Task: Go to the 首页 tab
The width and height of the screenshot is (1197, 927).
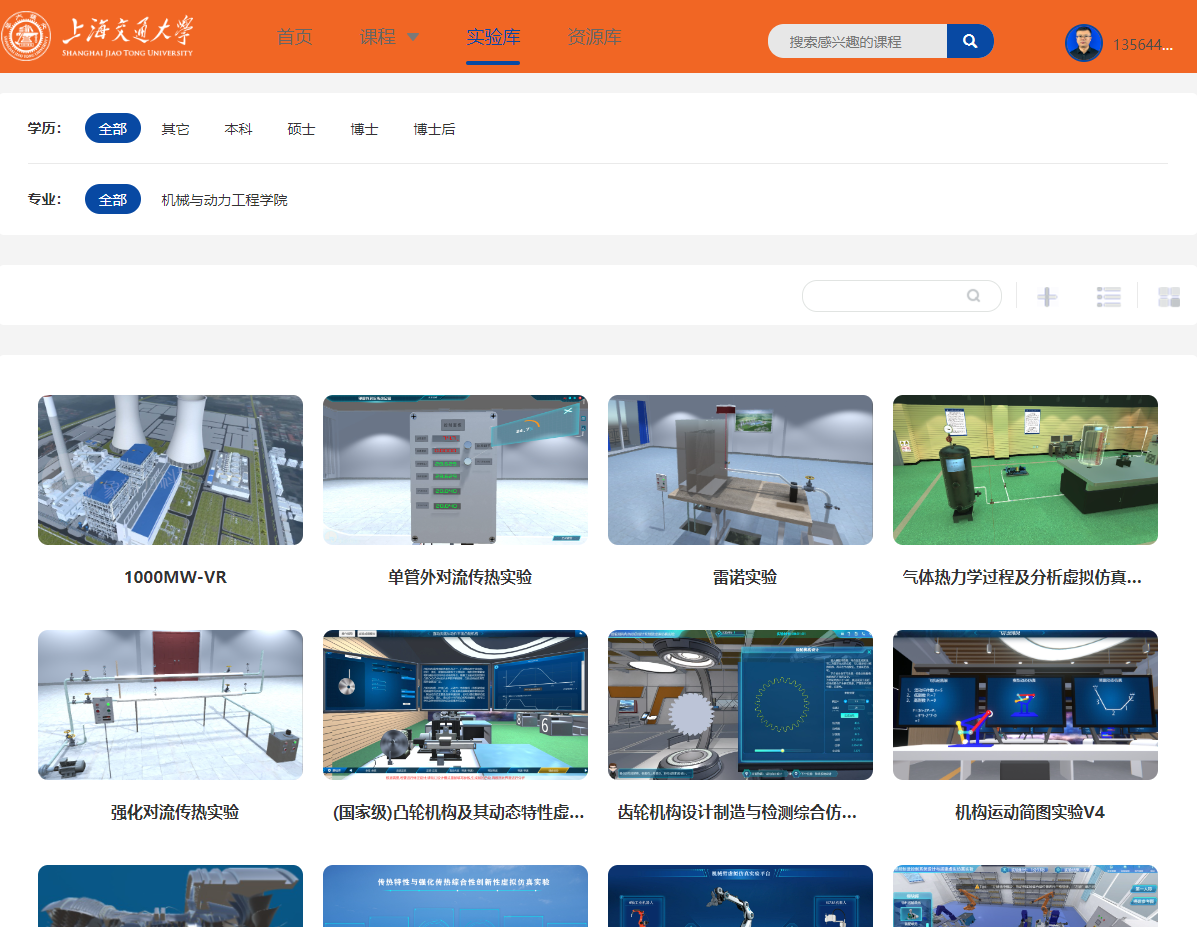Action: pyautogui.click(x=294, y=37)
